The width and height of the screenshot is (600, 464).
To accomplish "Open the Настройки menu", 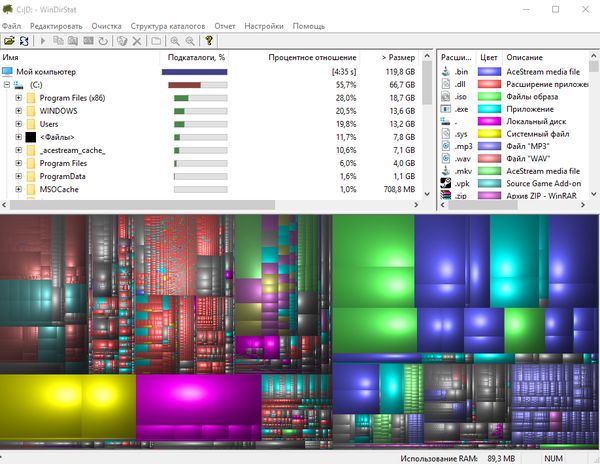I will pyautogui.click(x=263, y=24).
